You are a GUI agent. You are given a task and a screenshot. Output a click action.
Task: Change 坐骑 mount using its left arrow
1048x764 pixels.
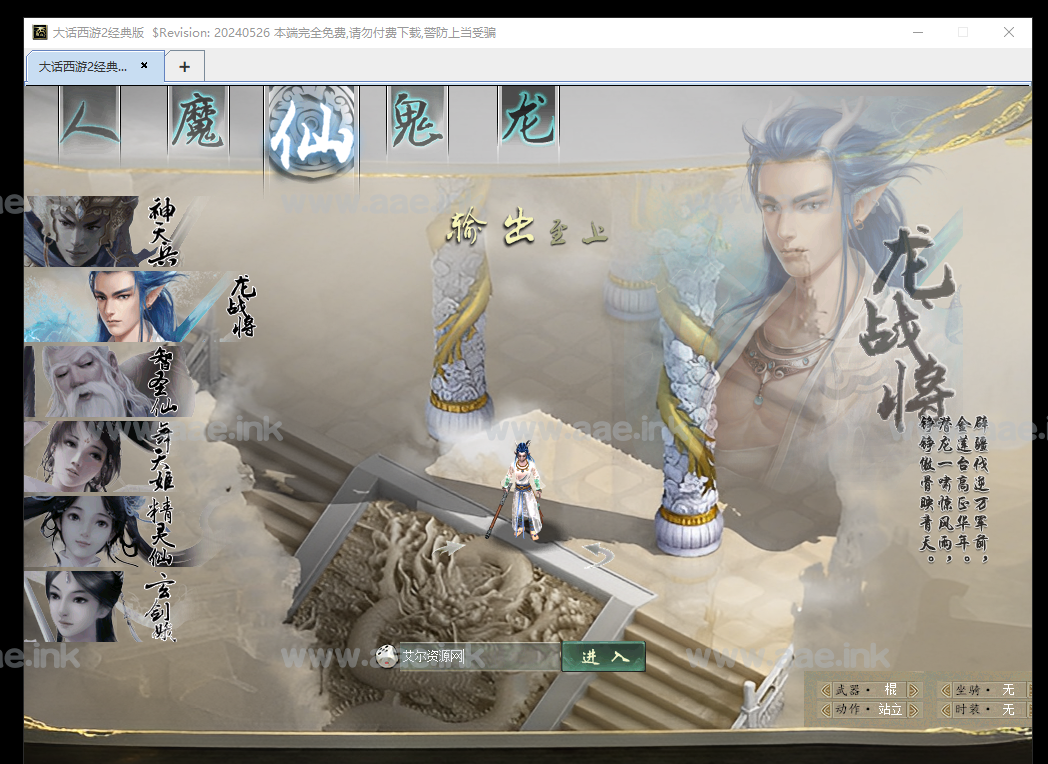pos(945,690)
